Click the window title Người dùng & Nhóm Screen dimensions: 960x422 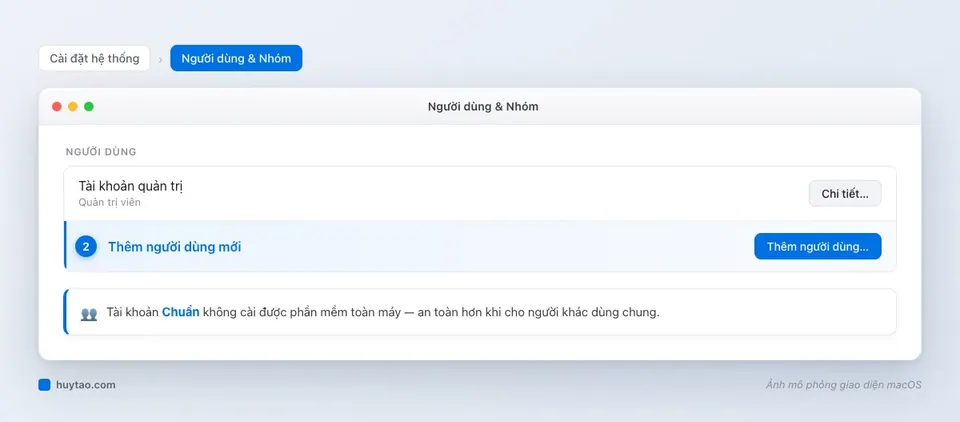[x=483, y=107]
